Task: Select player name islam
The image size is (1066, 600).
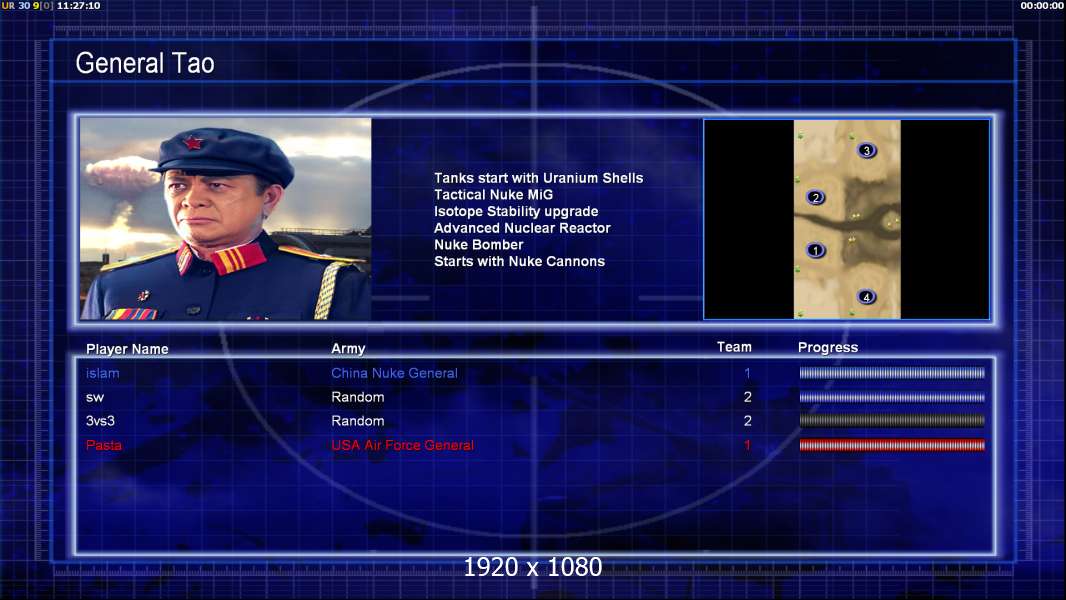Action: point(103,373)
